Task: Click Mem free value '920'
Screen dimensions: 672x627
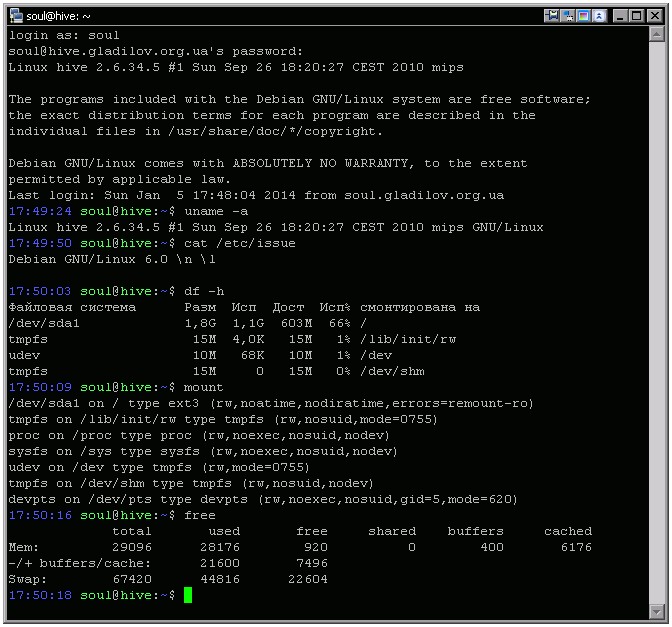Action: coord(316,547)
